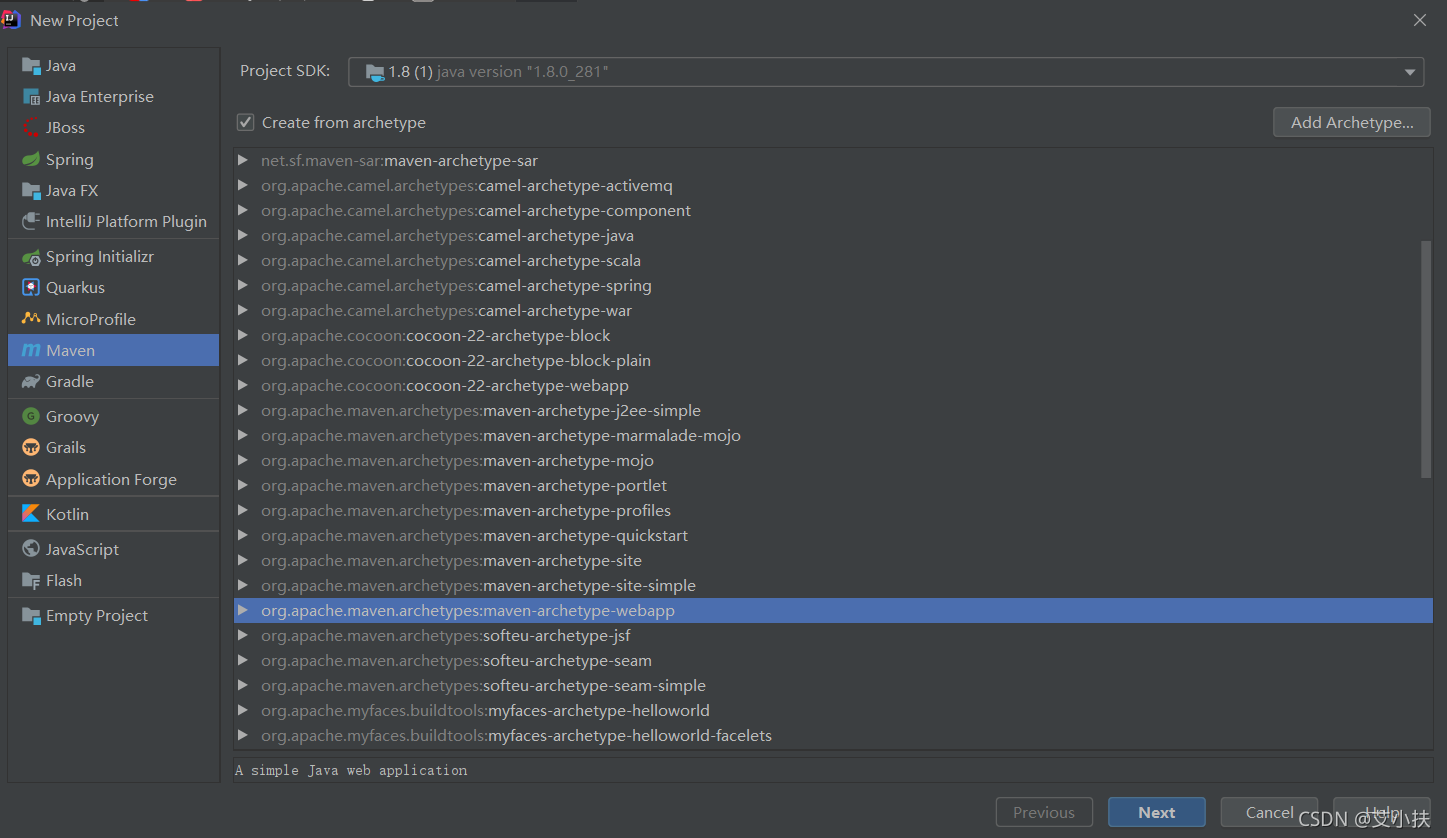Select maven-archetype-mojo archetype
Screen dimensions: 1447x838
click(x=833, y=460)
